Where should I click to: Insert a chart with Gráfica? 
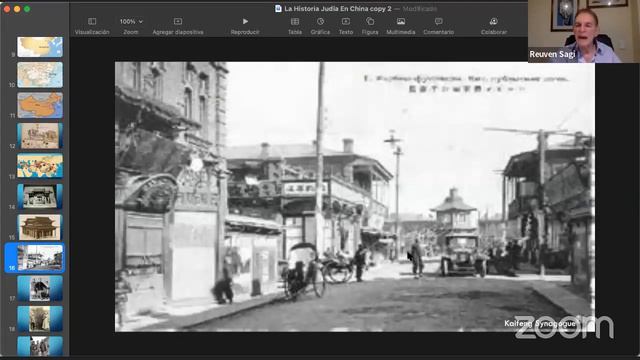tap(320, 26)
